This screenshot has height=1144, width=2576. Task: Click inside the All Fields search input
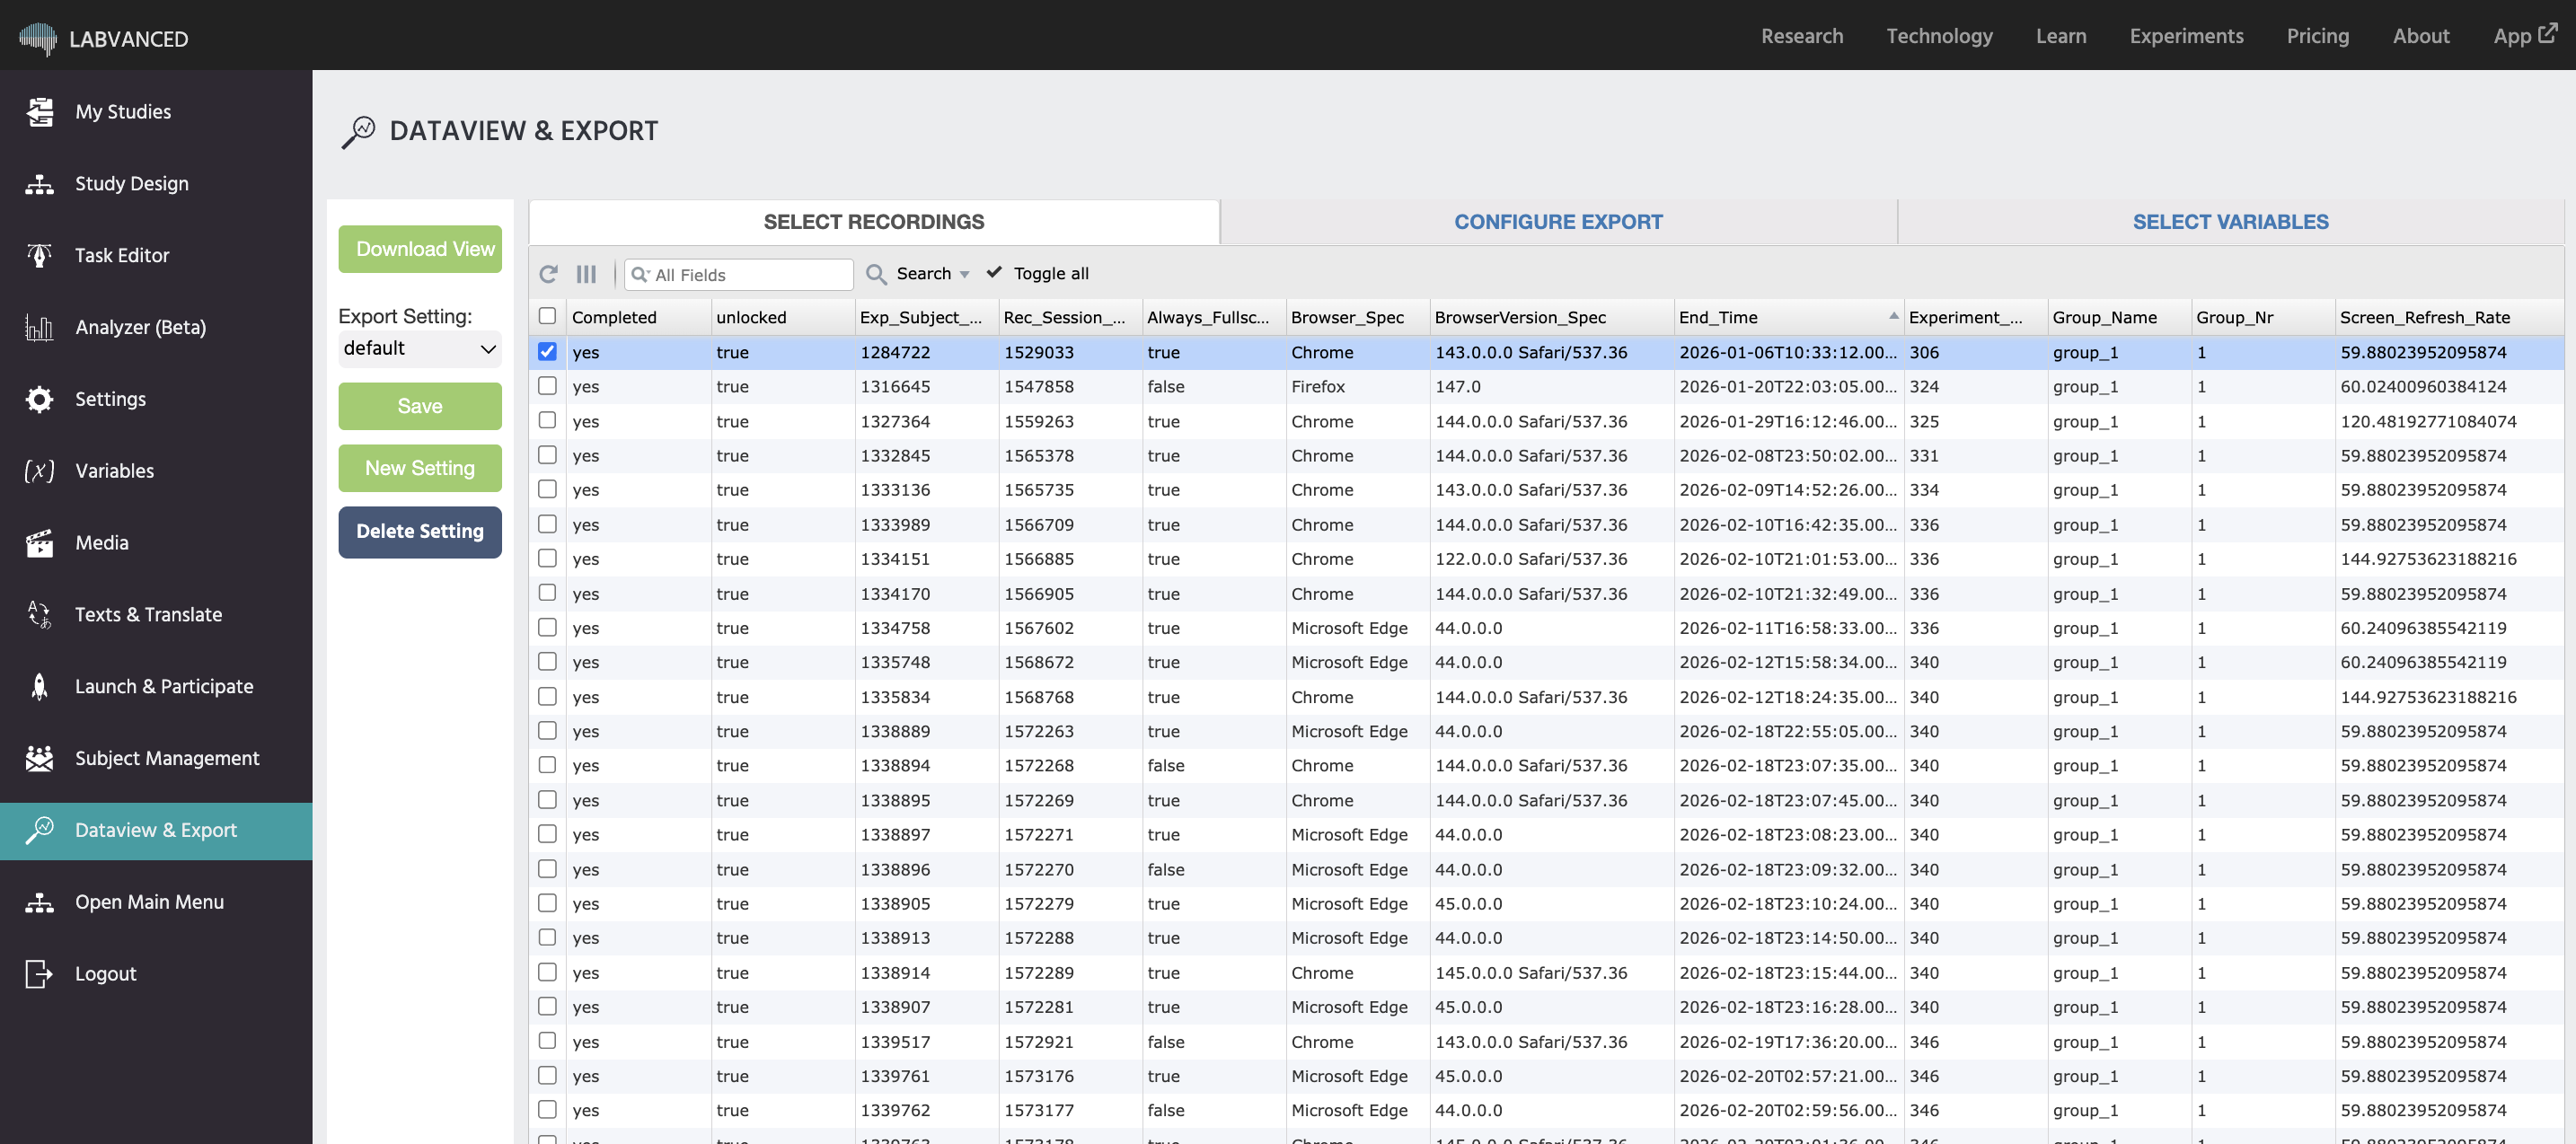tap(739, 275)
